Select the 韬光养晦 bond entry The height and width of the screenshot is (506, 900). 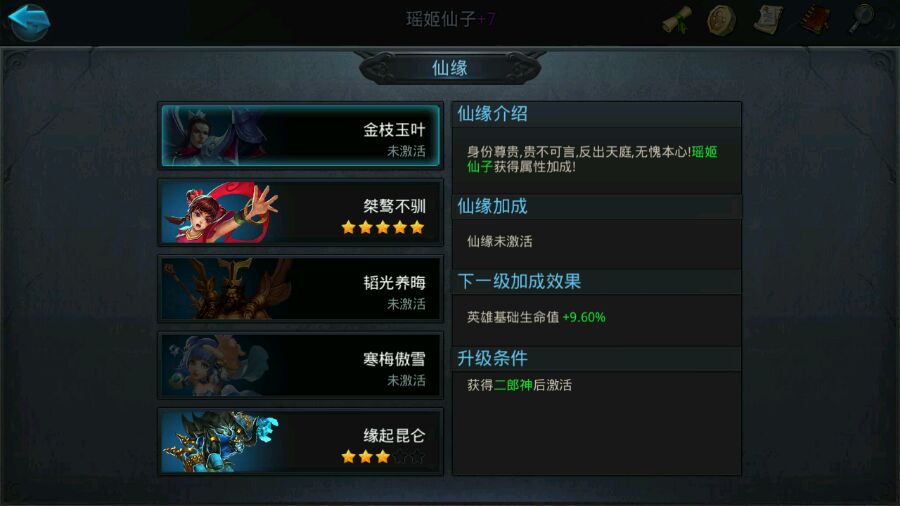tap(300, 289)
